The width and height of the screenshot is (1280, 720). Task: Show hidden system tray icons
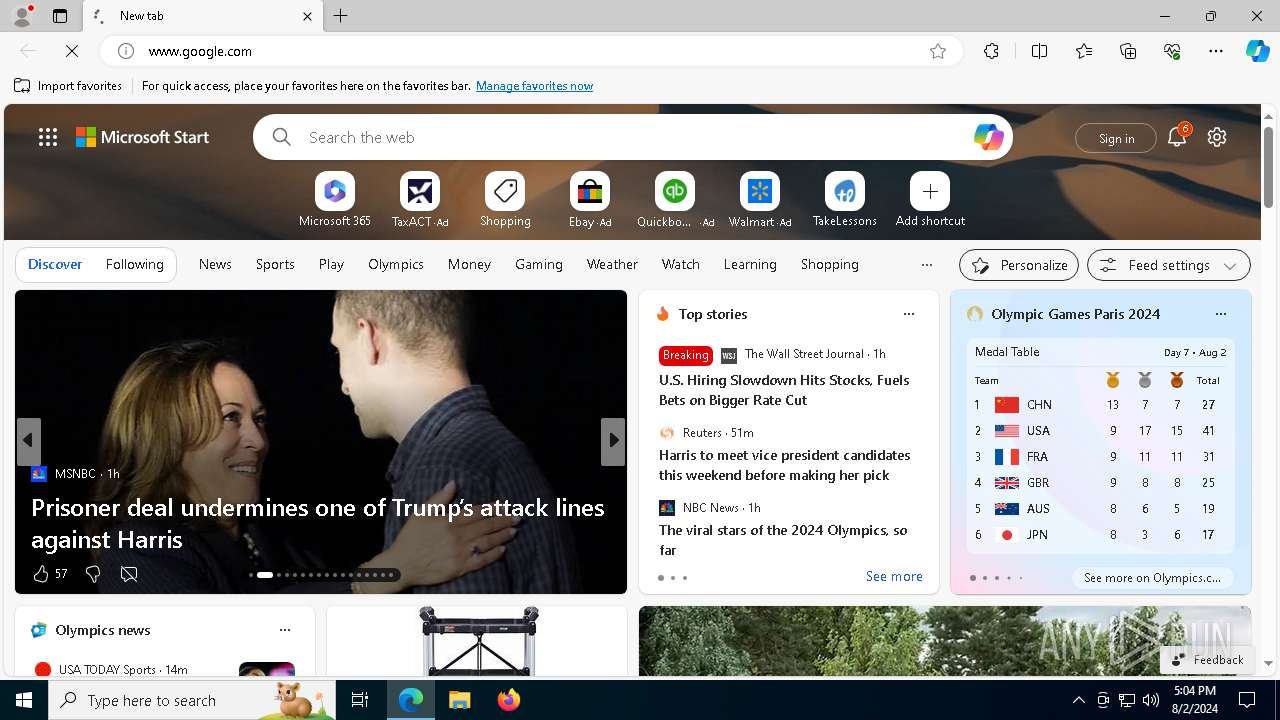click(x=1078, y=700)
